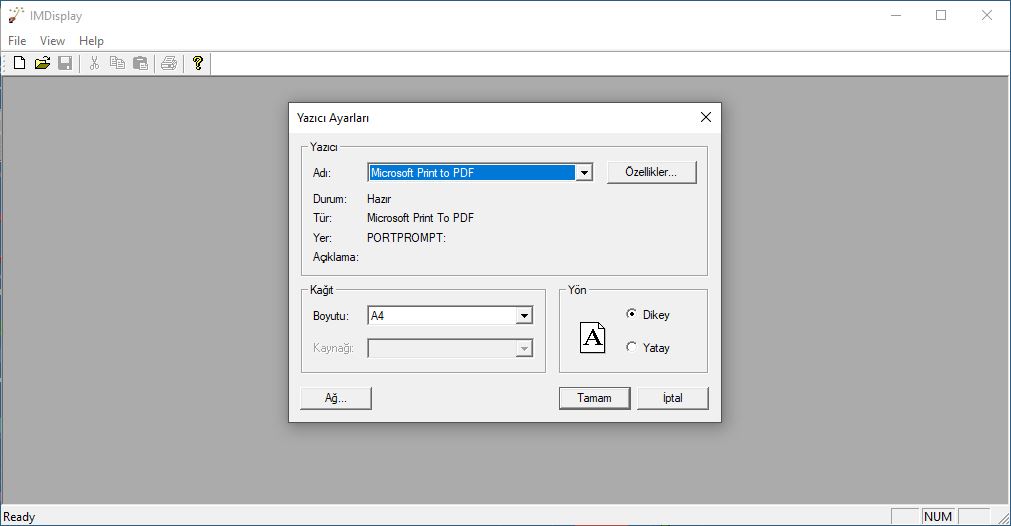Select the Yatay orientation radio button

(x=631, y=347)
